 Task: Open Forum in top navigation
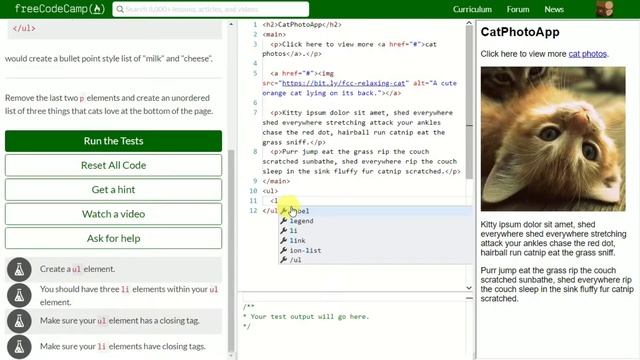pos(518,9)
